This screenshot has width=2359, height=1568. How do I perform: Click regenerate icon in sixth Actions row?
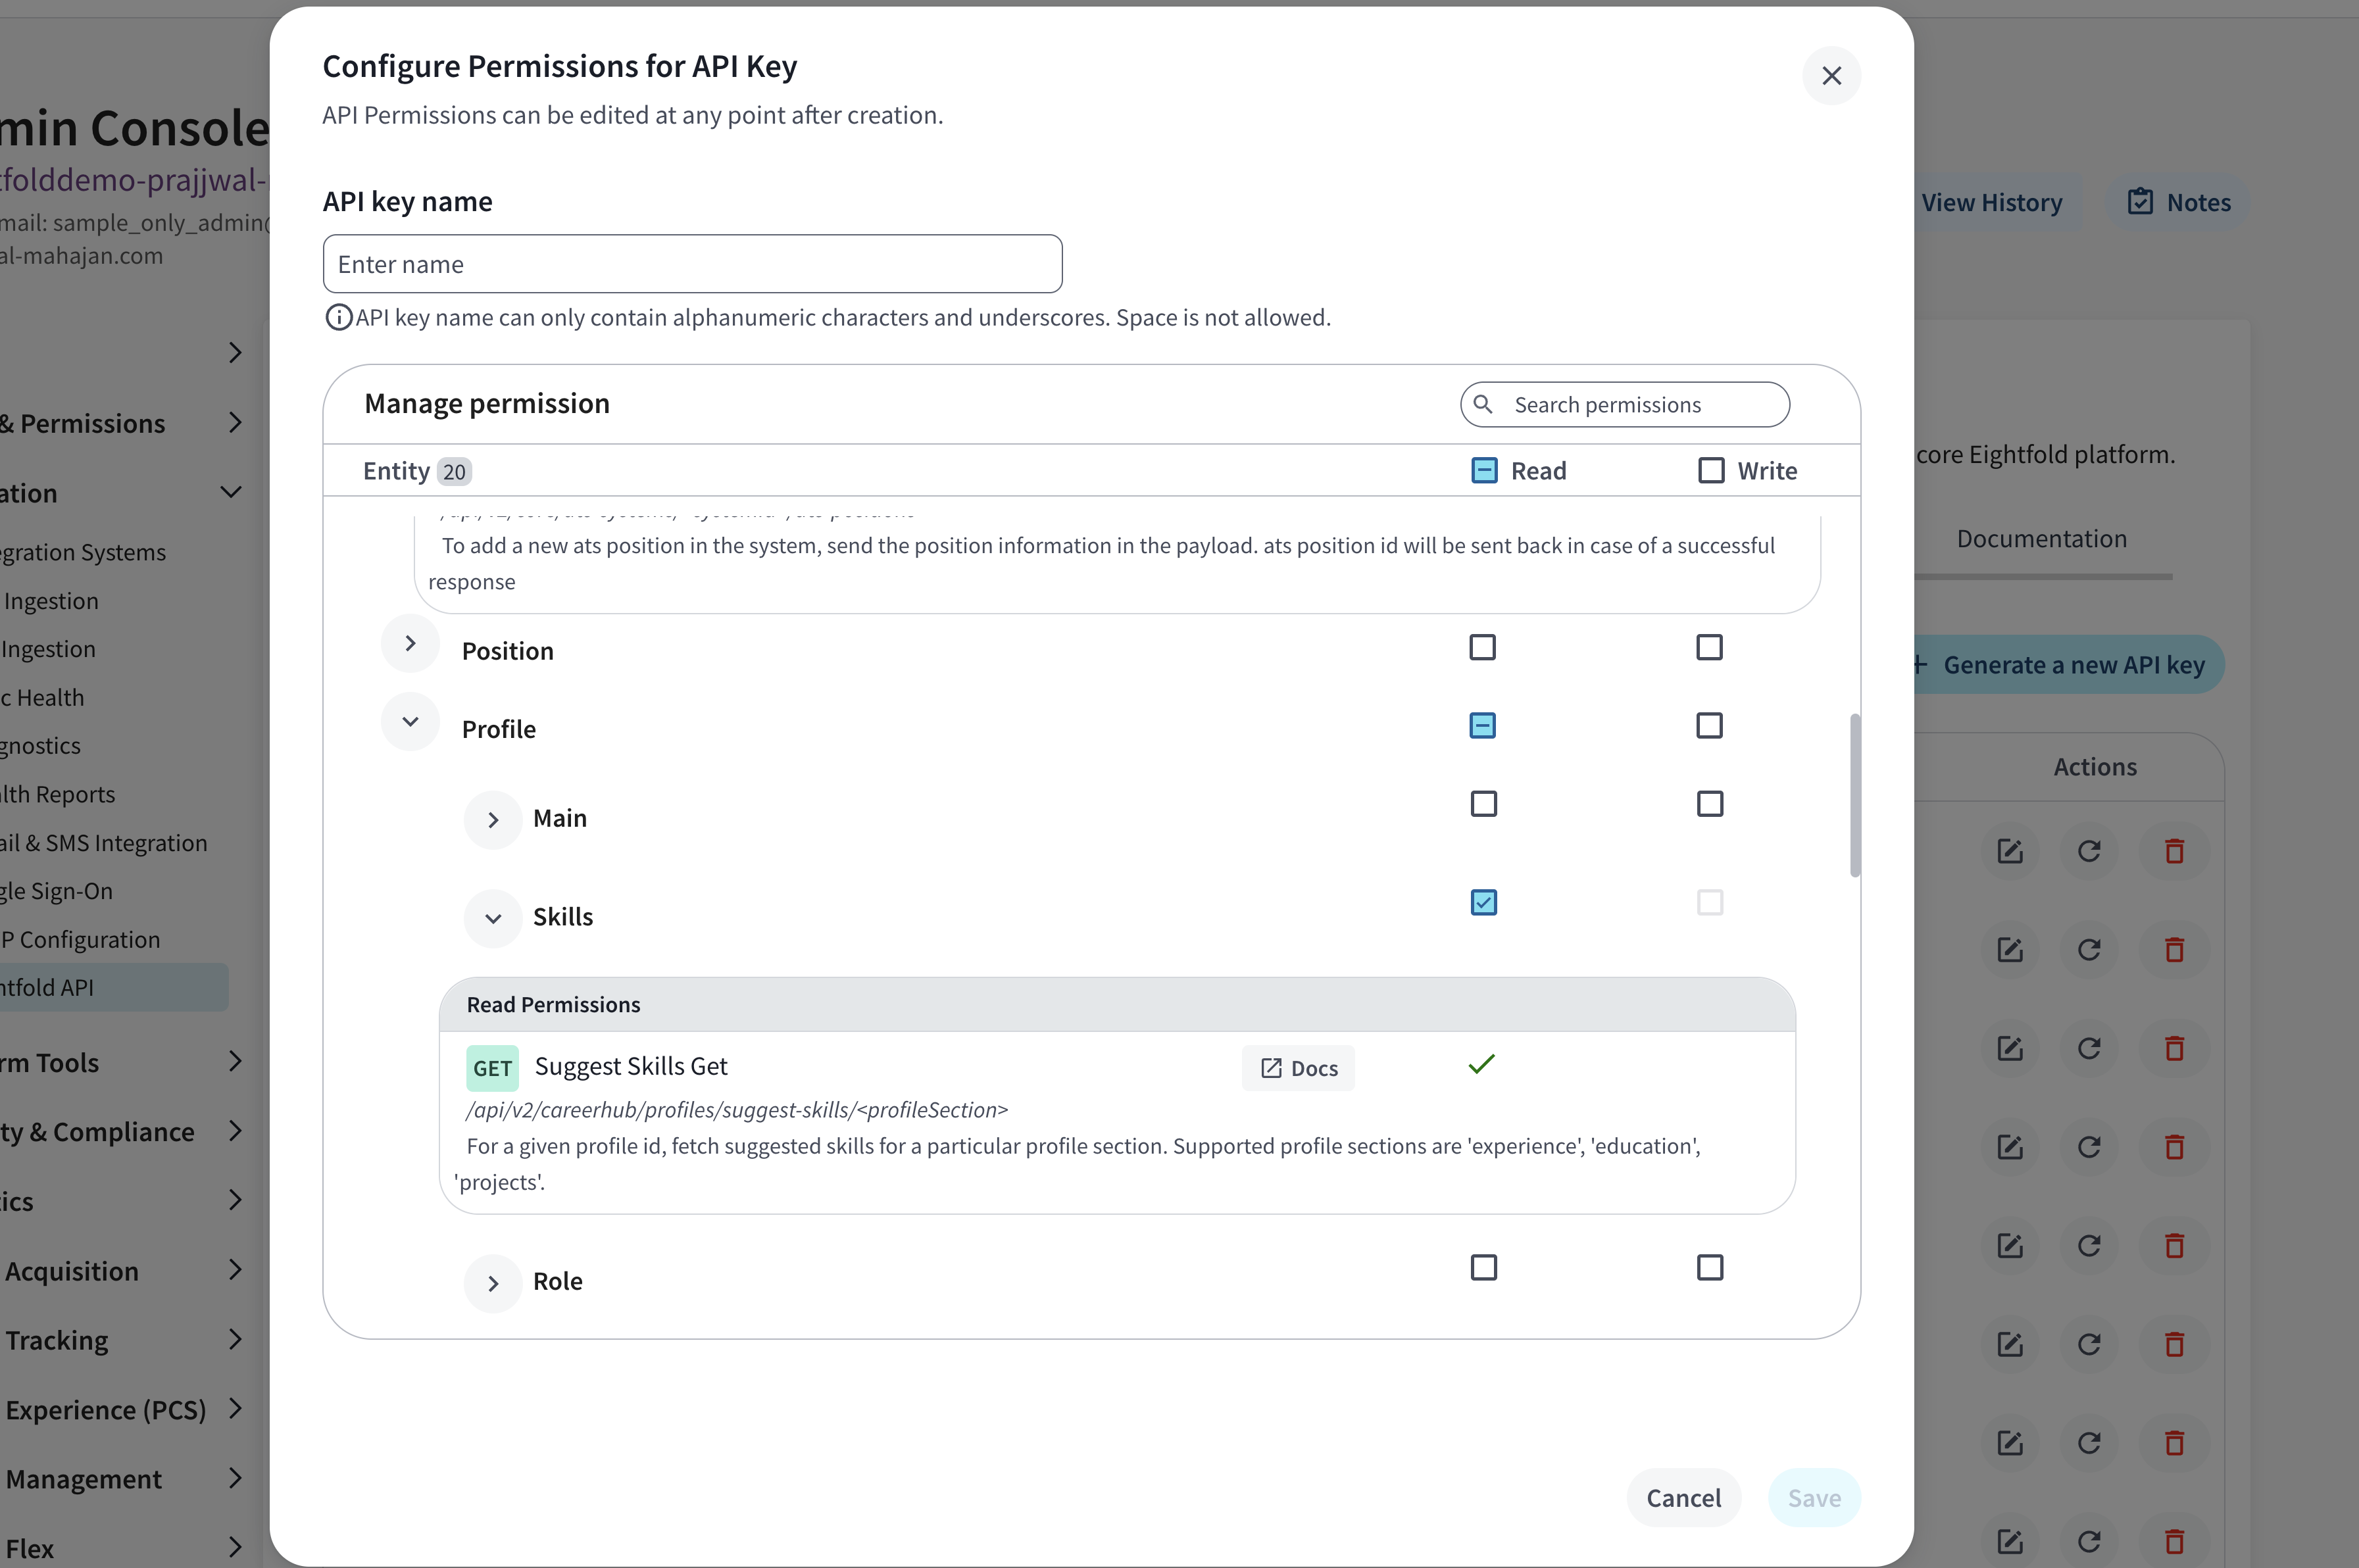(x=2089, y=1344)
